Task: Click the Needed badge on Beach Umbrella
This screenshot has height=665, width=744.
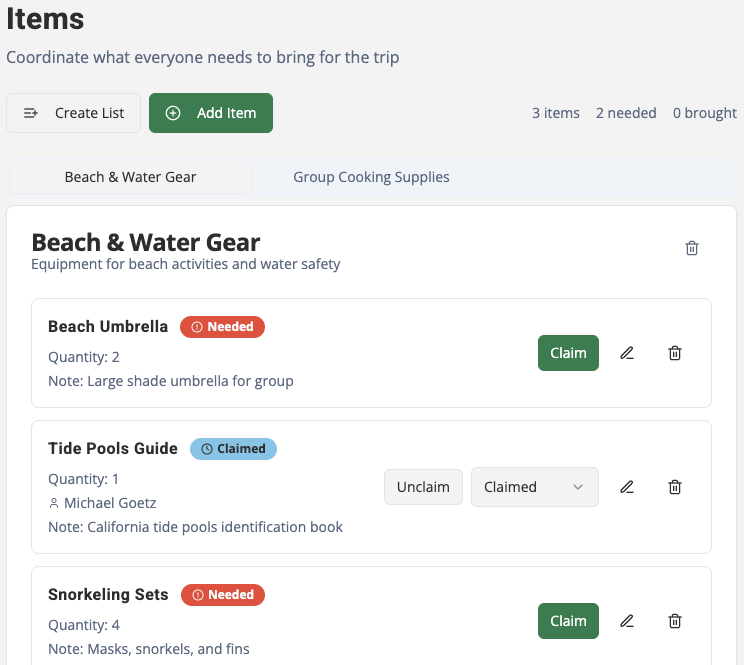Action: (x=222, y=327)
